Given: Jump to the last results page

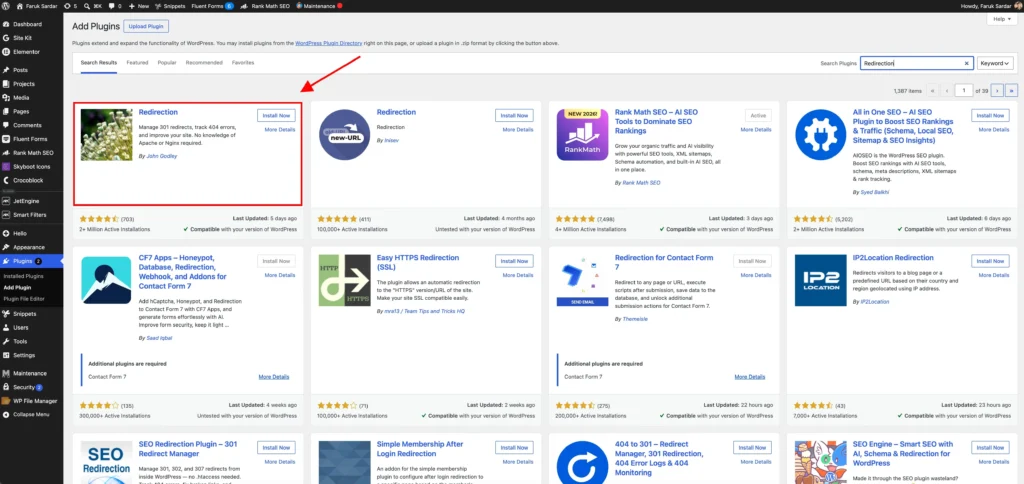Looking at the screenshot, I should point(1012,90).
